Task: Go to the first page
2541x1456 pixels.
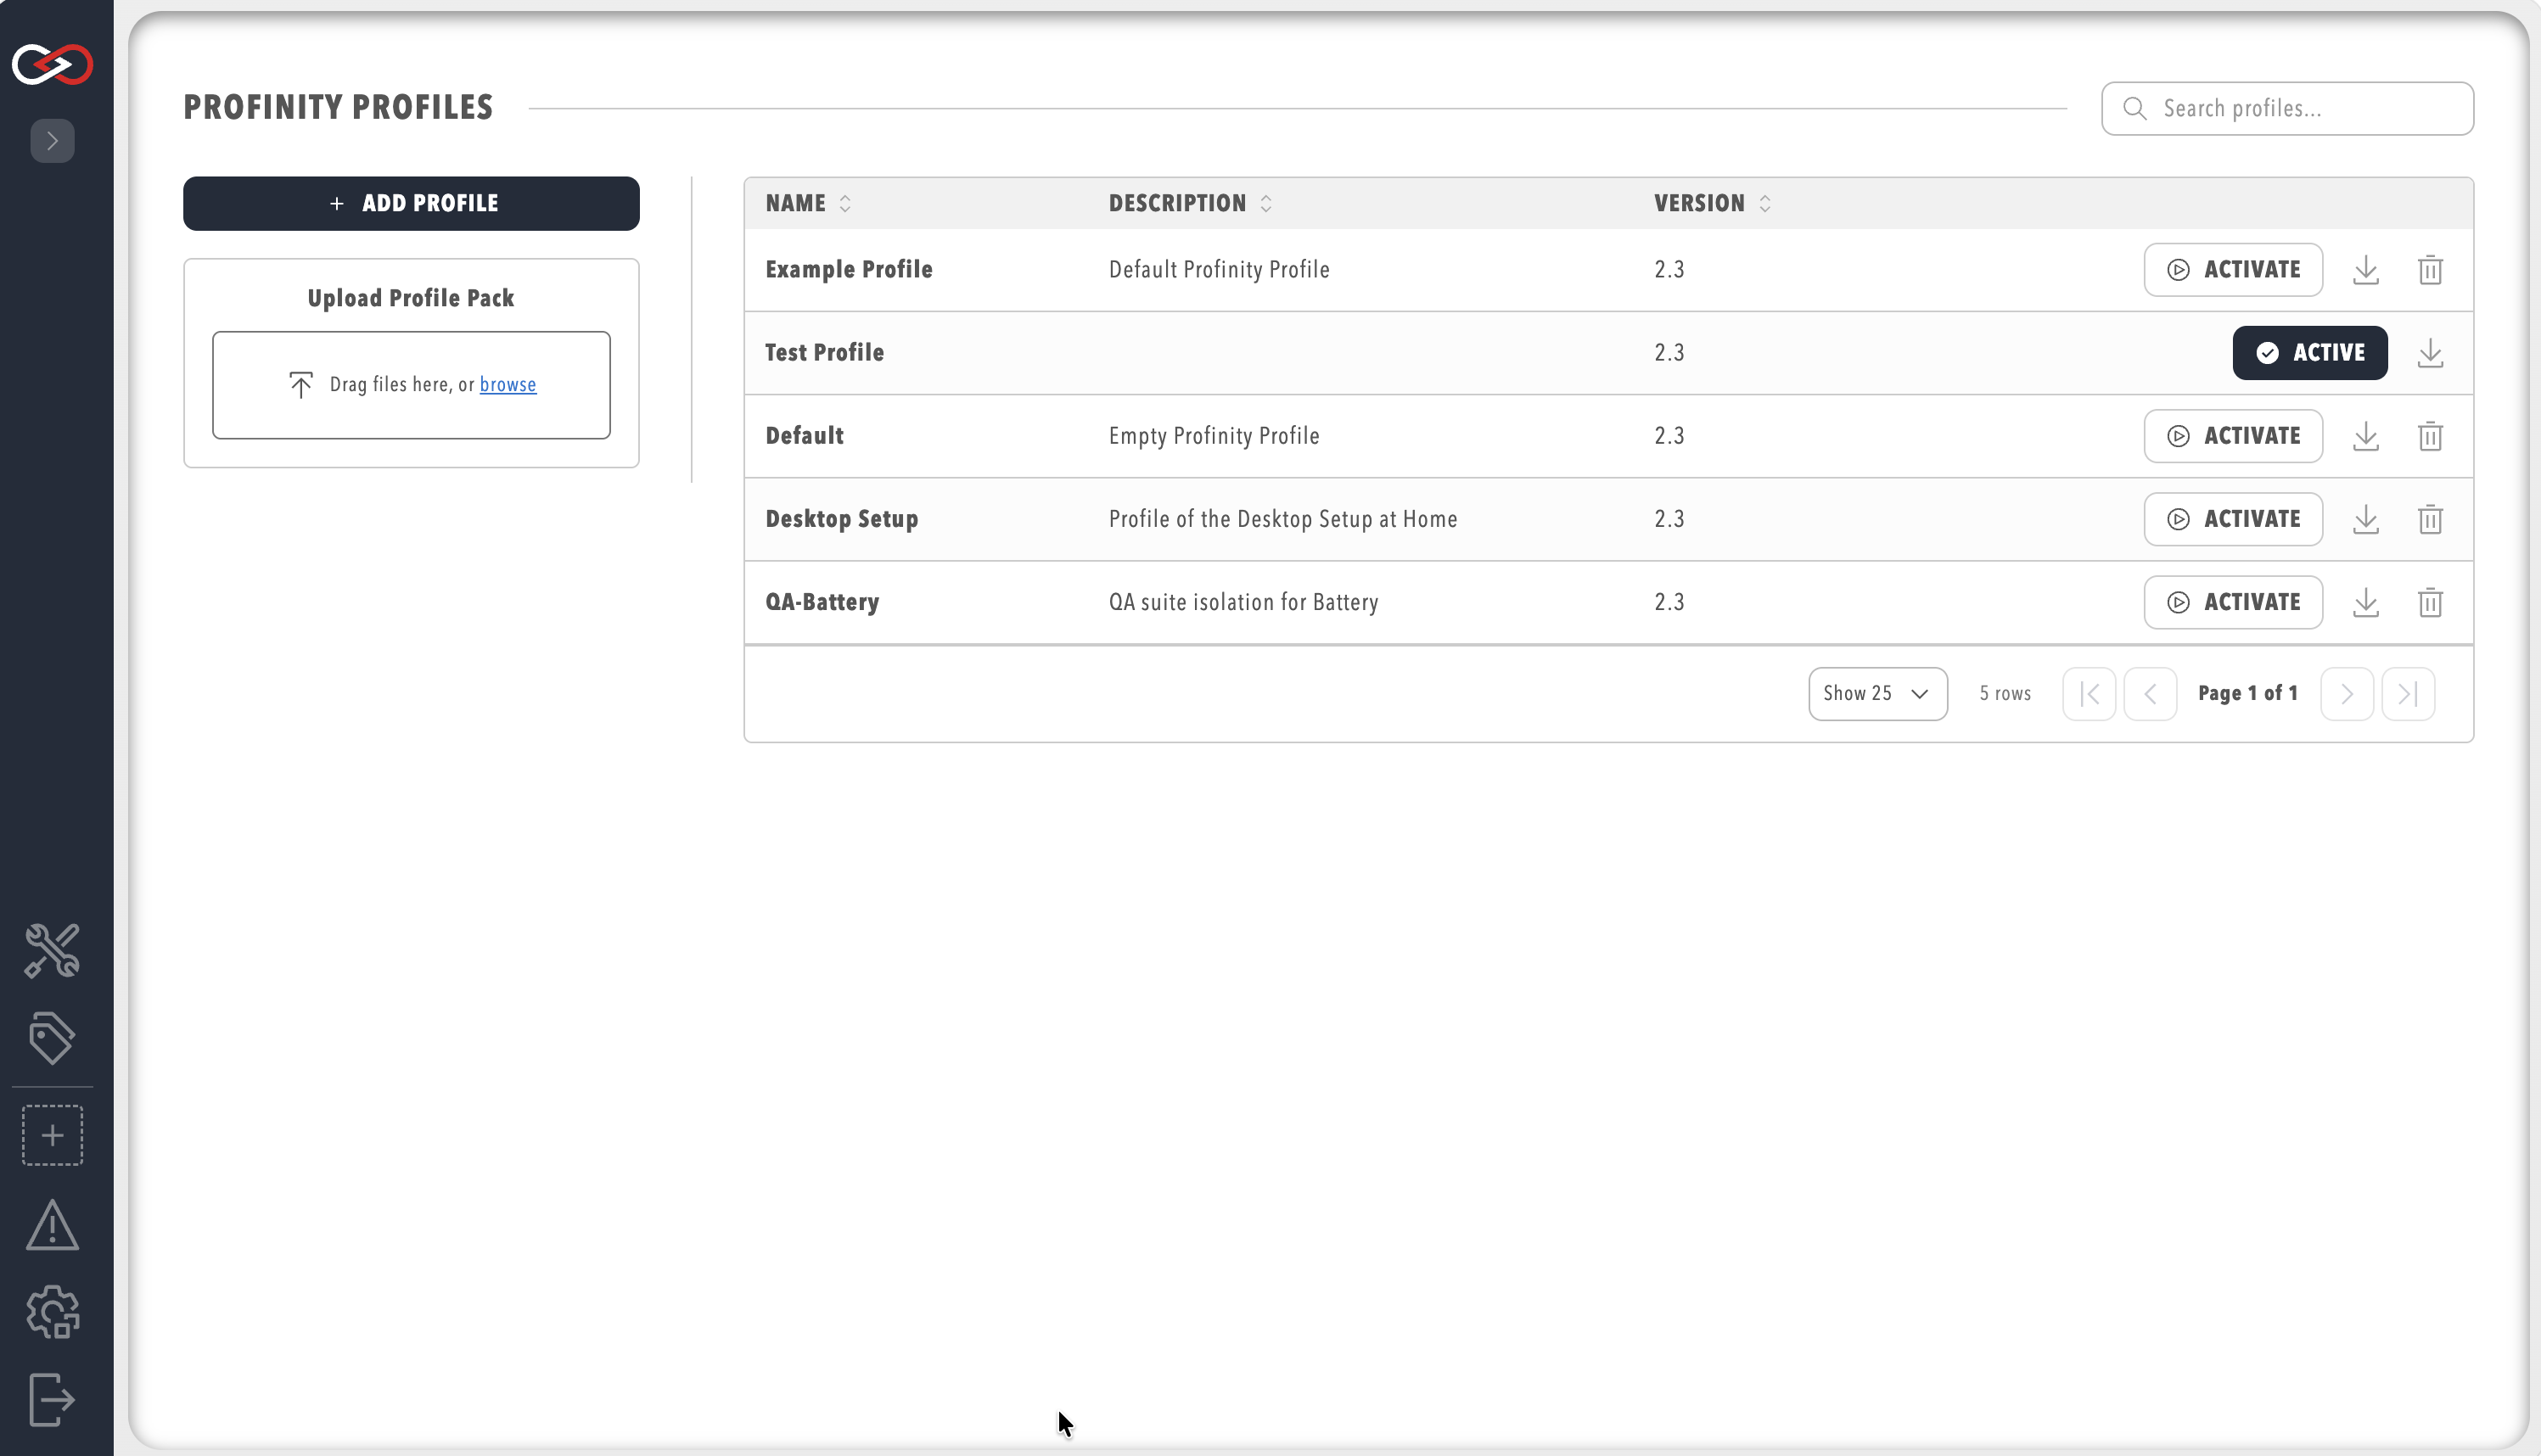Action: tap(2089, 694)
